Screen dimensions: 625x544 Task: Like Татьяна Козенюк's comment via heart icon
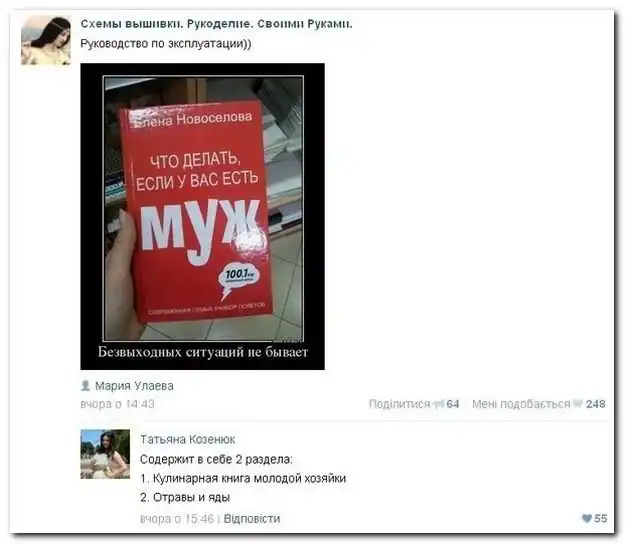(587, 518)
